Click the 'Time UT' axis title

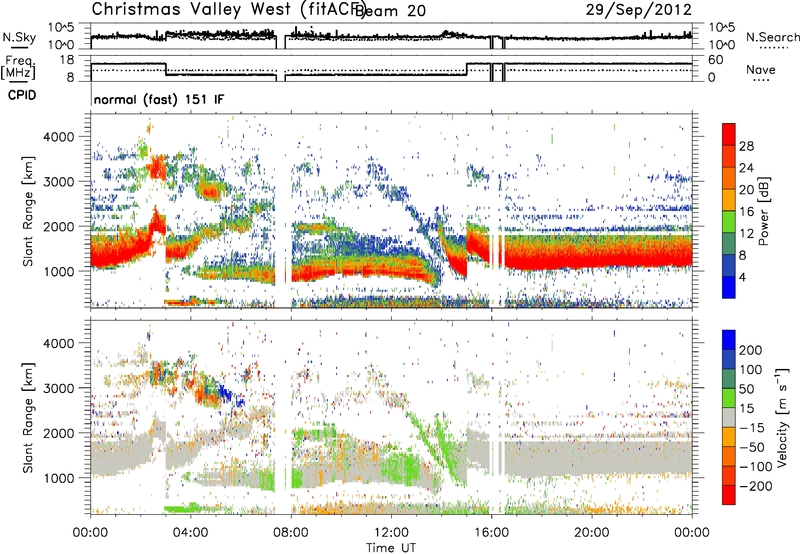tap(391, 547)
